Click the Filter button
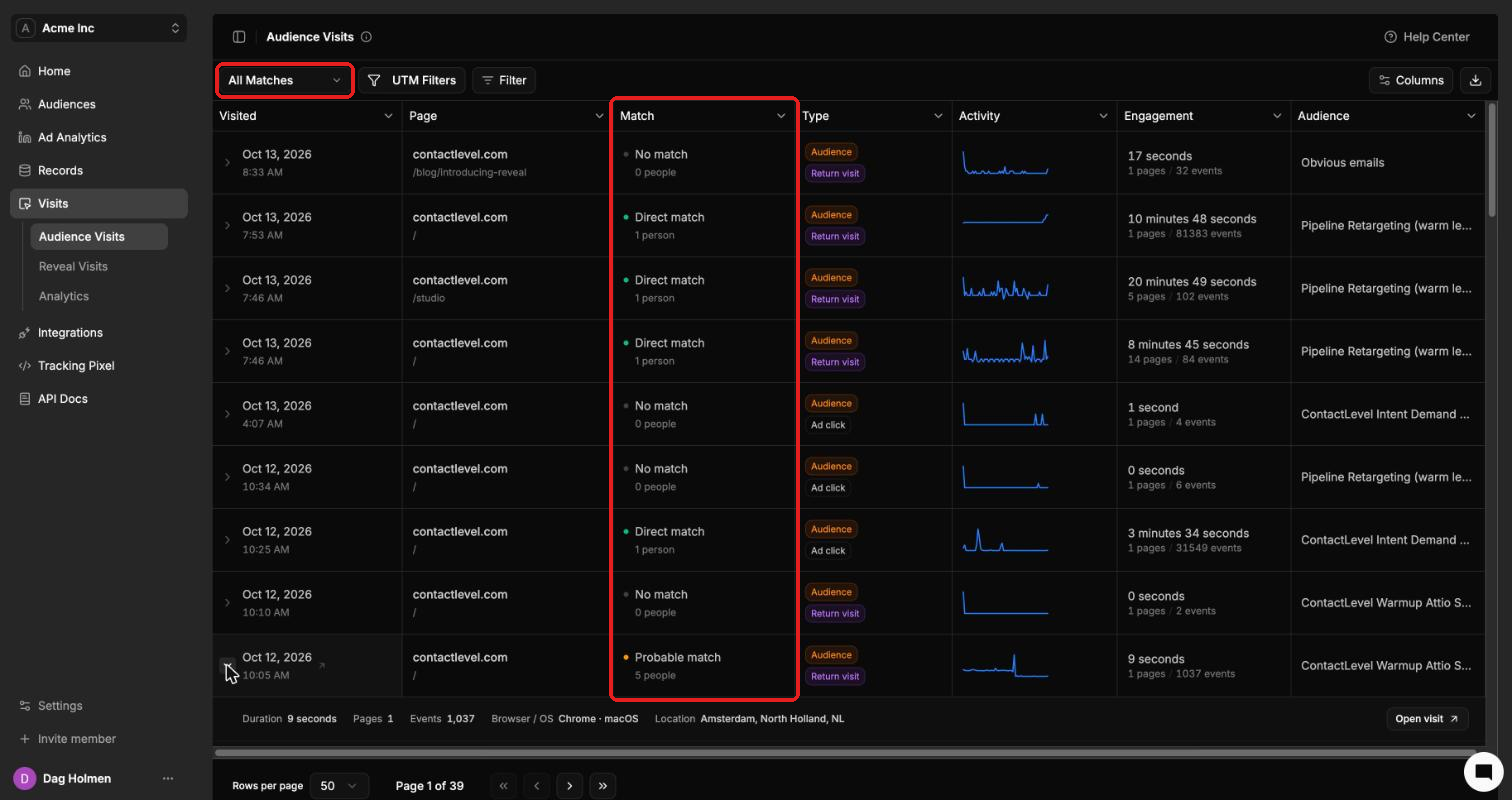The image size is (1512, 800). pos(504,80)
